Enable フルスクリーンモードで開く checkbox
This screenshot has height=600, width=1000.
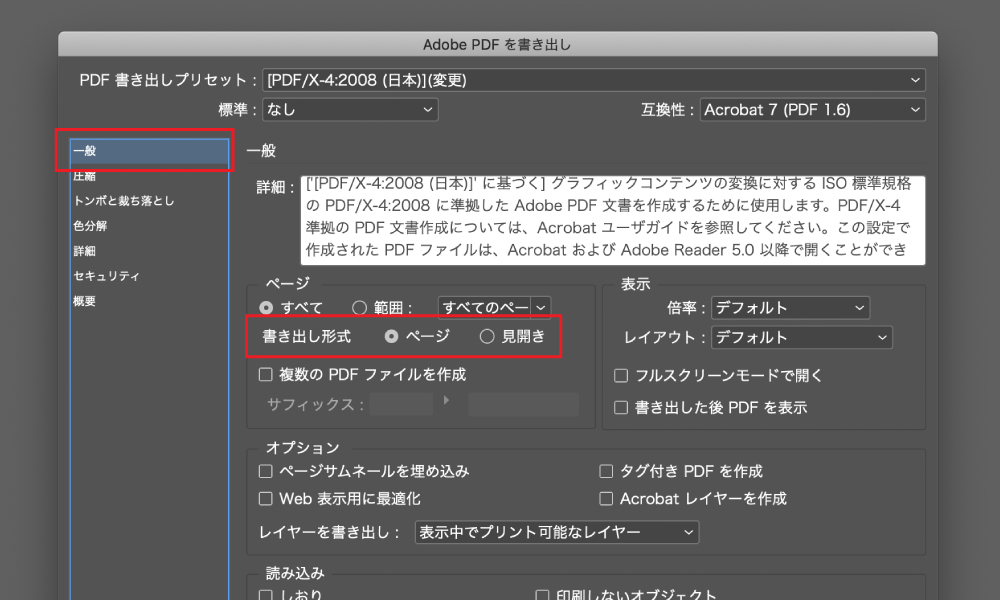point(621,376)
